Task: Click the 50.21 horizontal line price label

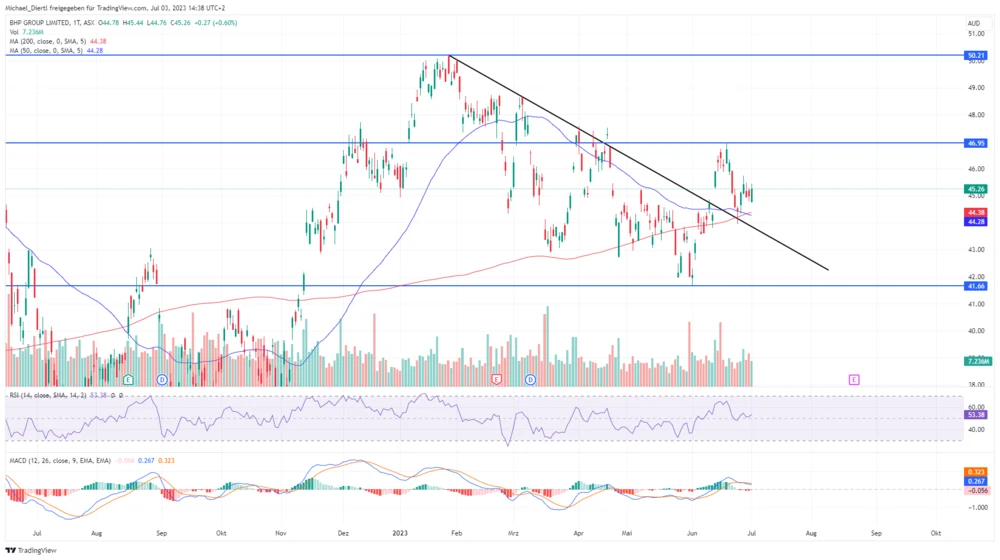Action: 977,56
